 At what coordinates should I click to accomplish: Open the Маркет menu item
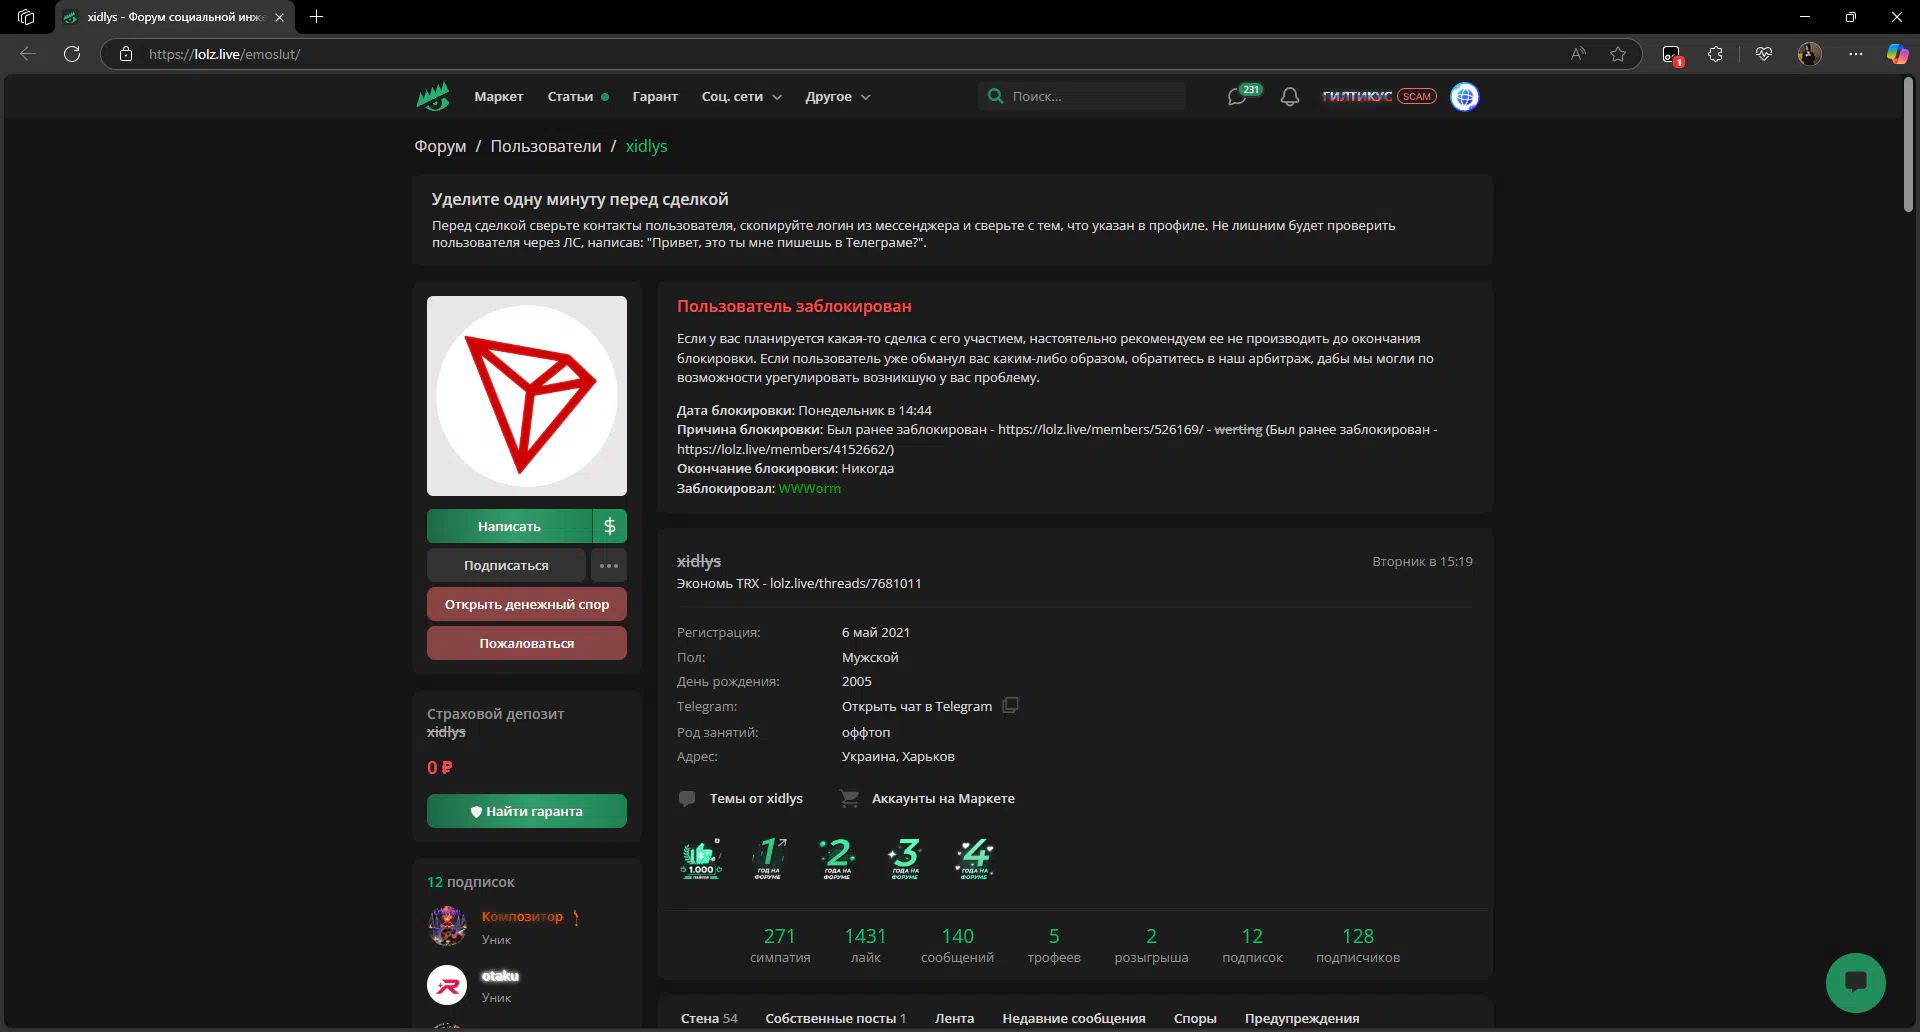click(499, 97)
